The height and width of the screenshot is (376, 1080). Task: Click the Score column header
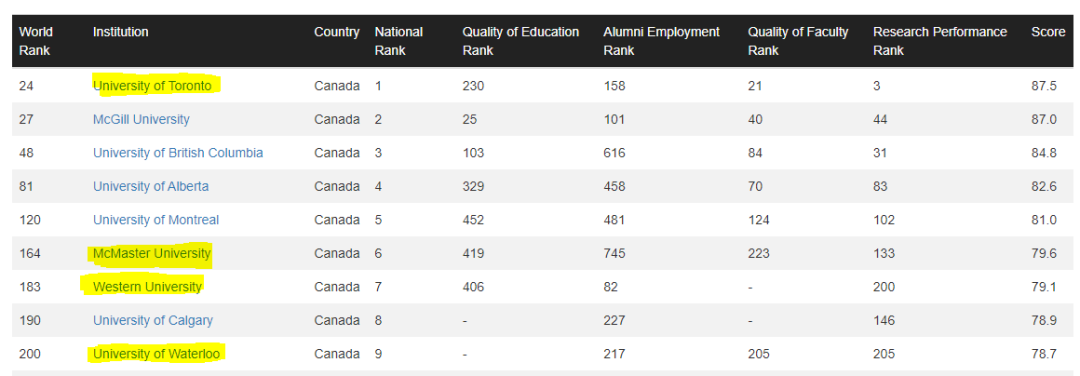1048,32
